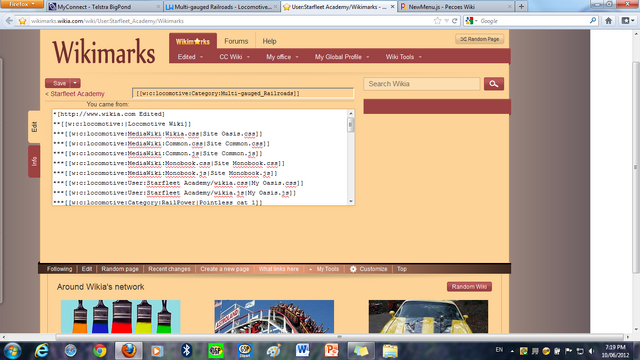
Task: Click the Wikia search magnifier button
Action: tap(493, 84)
